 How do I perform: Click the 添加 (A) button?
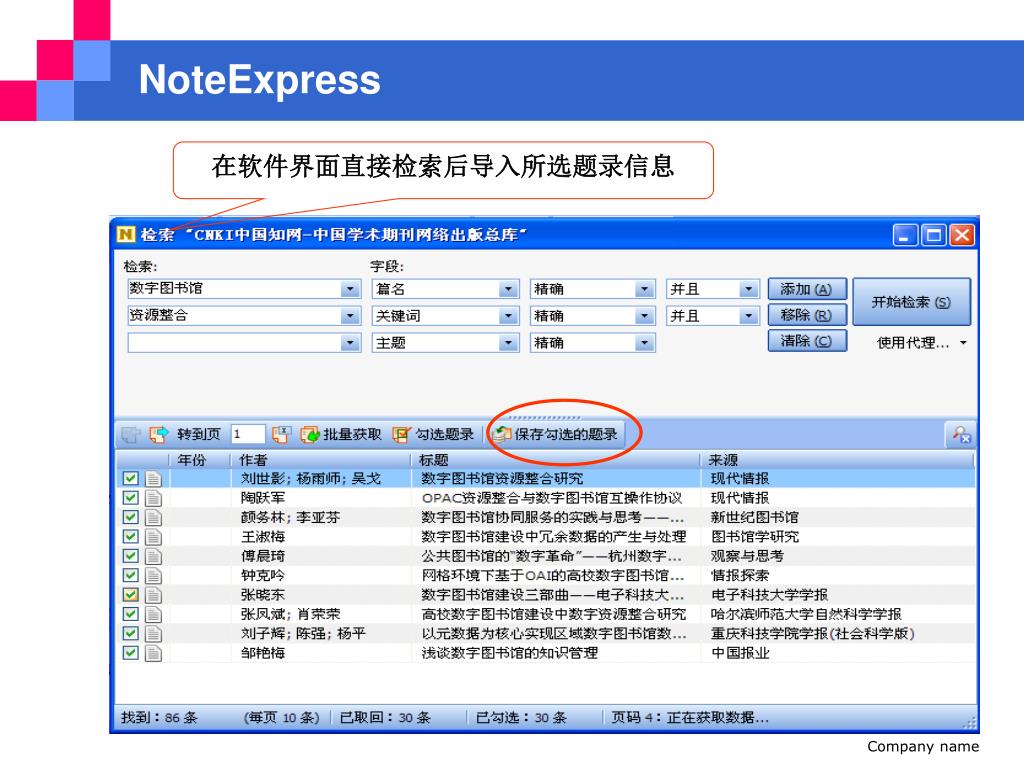tap(807, 289)
